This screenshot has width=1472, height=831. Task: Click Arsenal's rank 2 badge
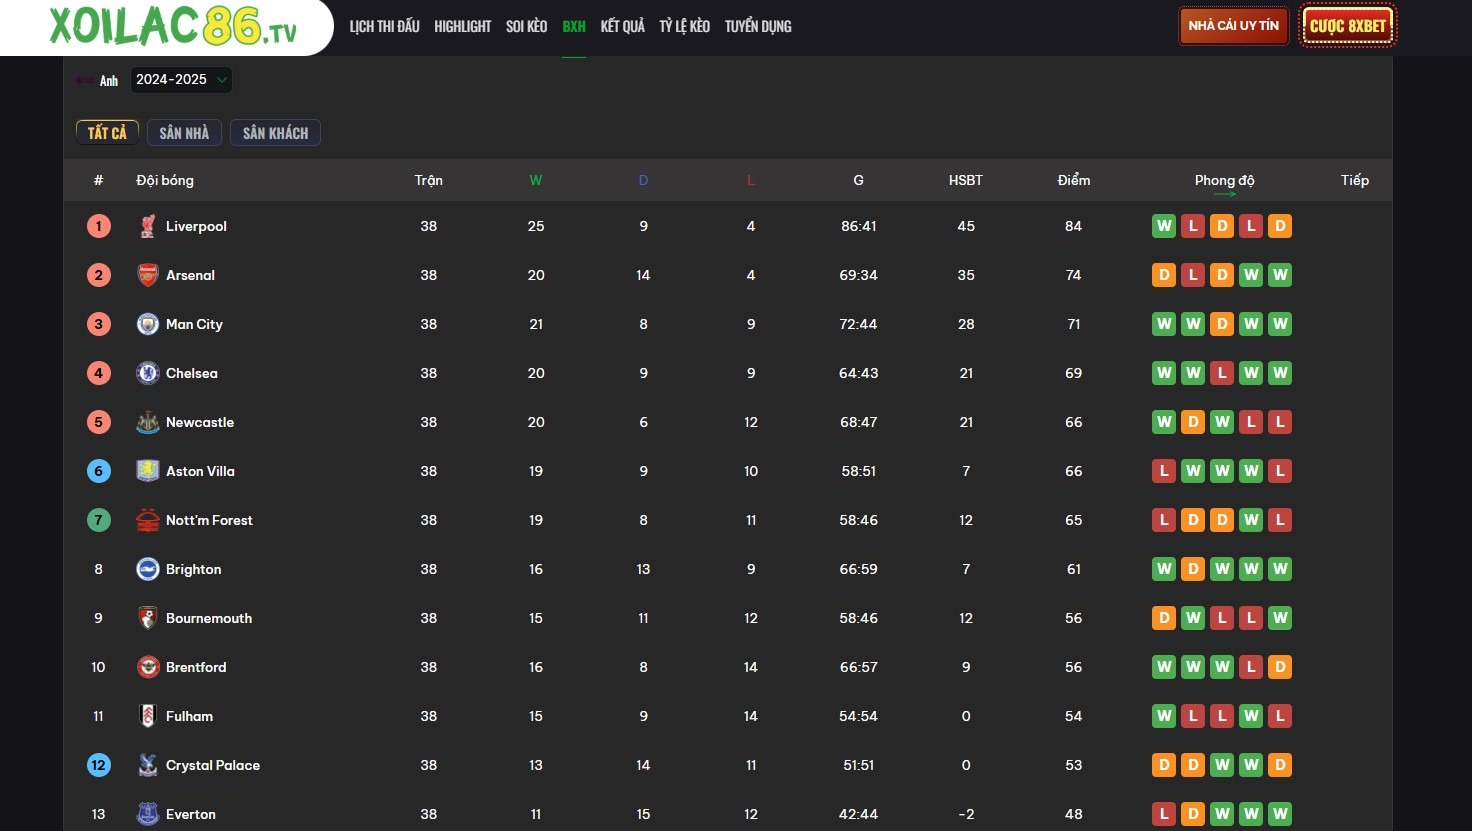tap(98, 275)
